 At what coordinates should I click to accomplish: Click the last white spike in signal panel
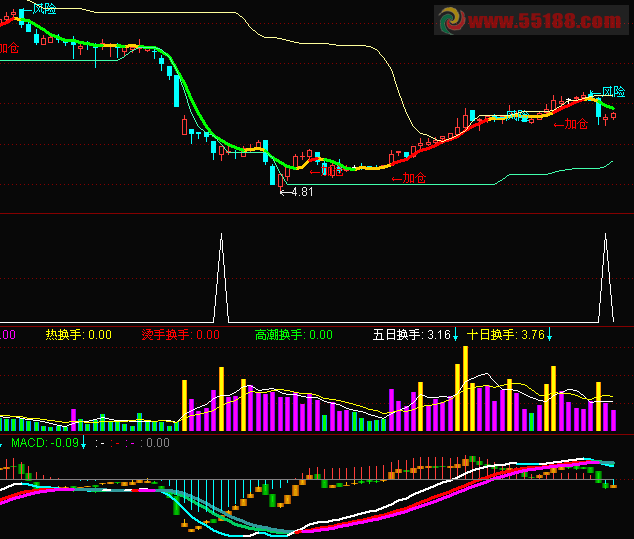click(x=606, y=277)
